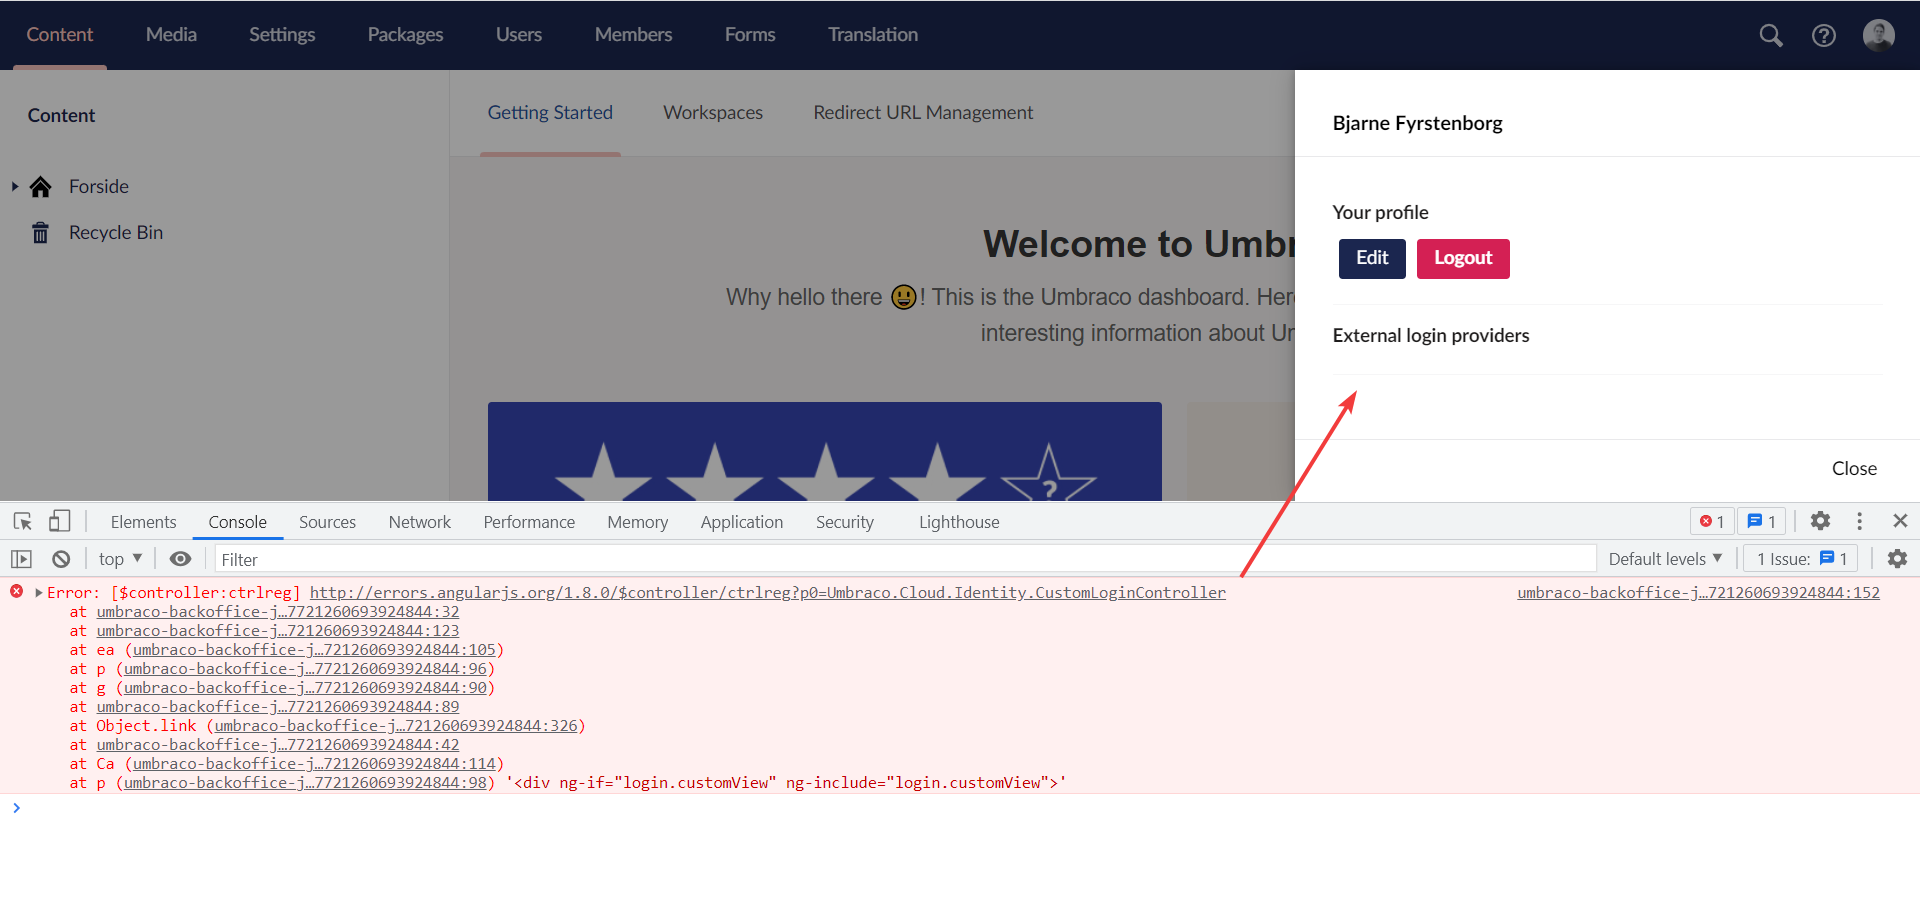Toggle the error count filter badge

(x=1711, y=521)
